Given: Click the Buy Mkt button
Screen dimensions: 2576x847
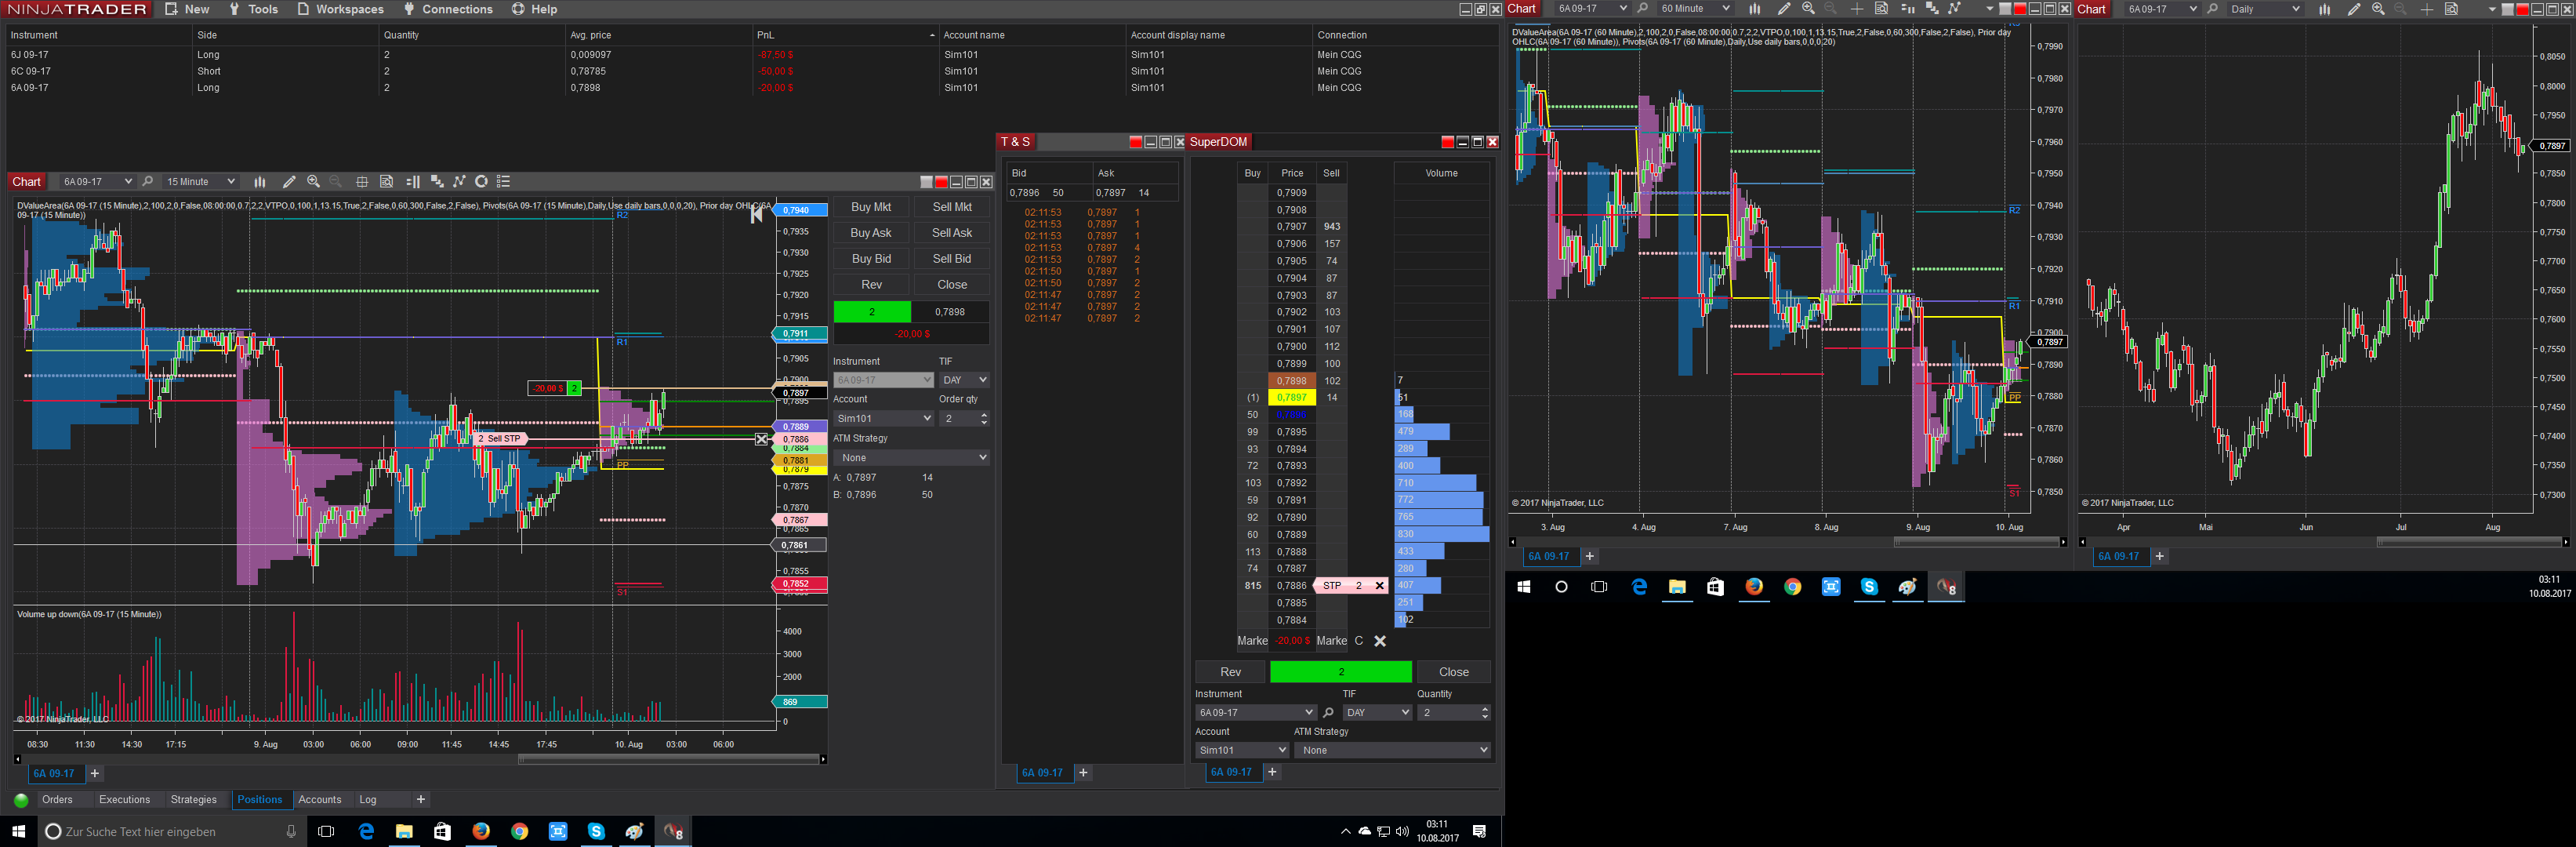Looking at the screenshot, I should tap(871, 207).
